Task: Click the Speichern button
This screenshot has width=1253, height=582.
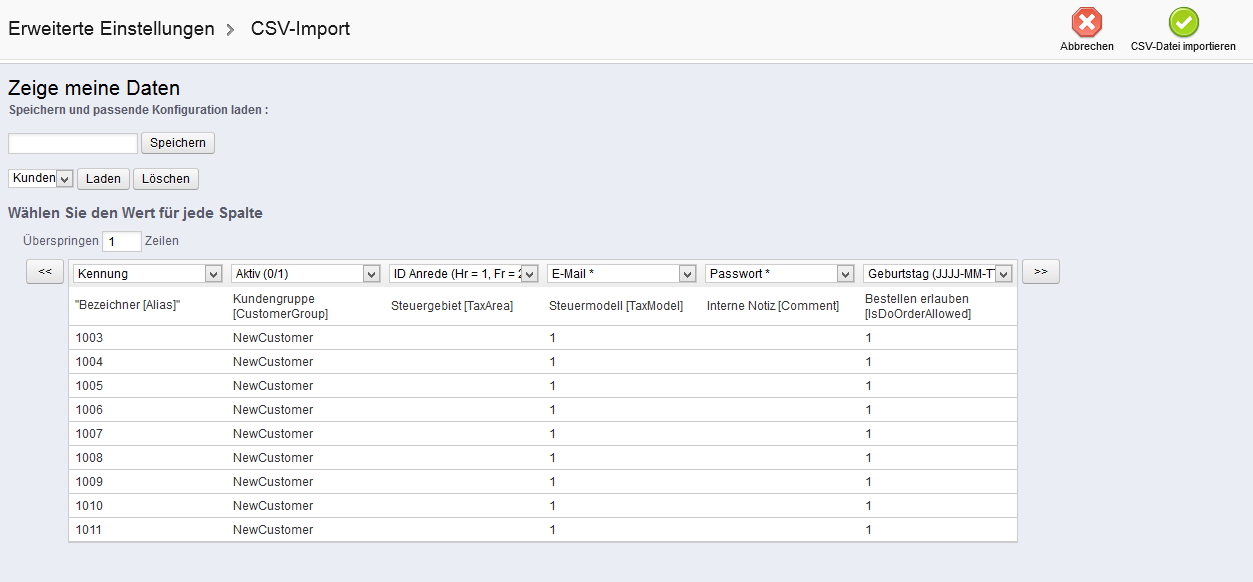Action: click(x=178, y=143)
